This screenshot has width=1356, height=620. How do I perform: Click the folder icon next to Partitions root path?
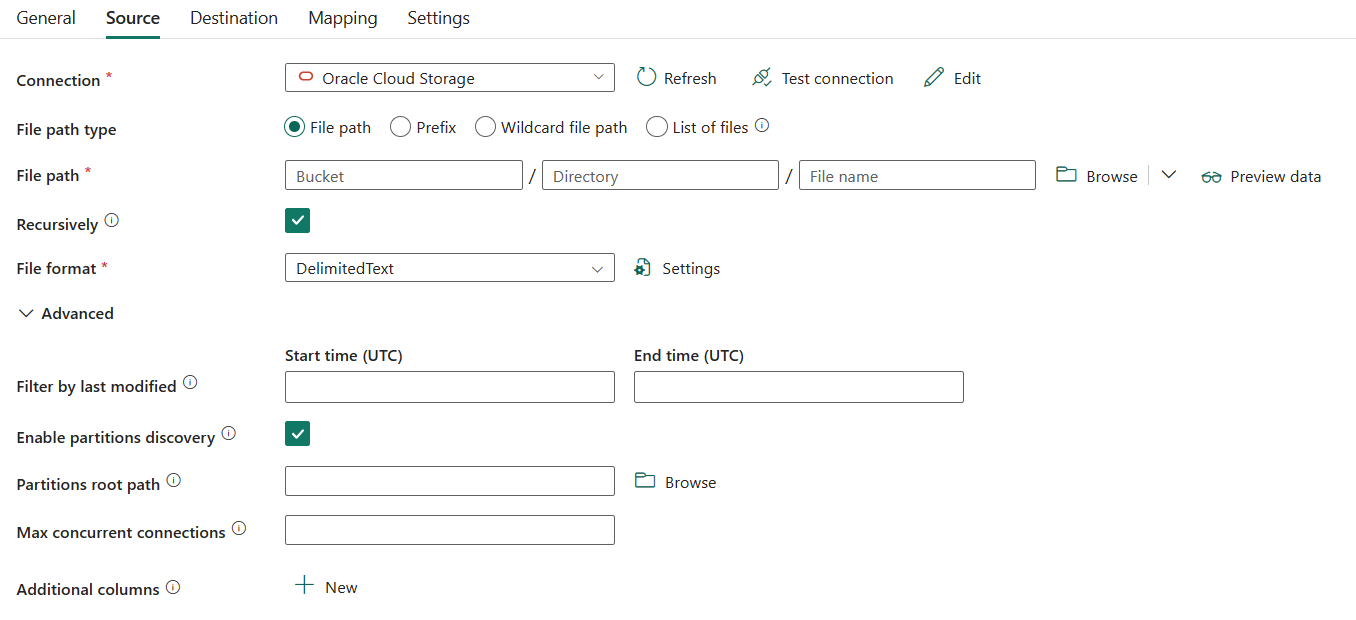(x=645, y=481)
